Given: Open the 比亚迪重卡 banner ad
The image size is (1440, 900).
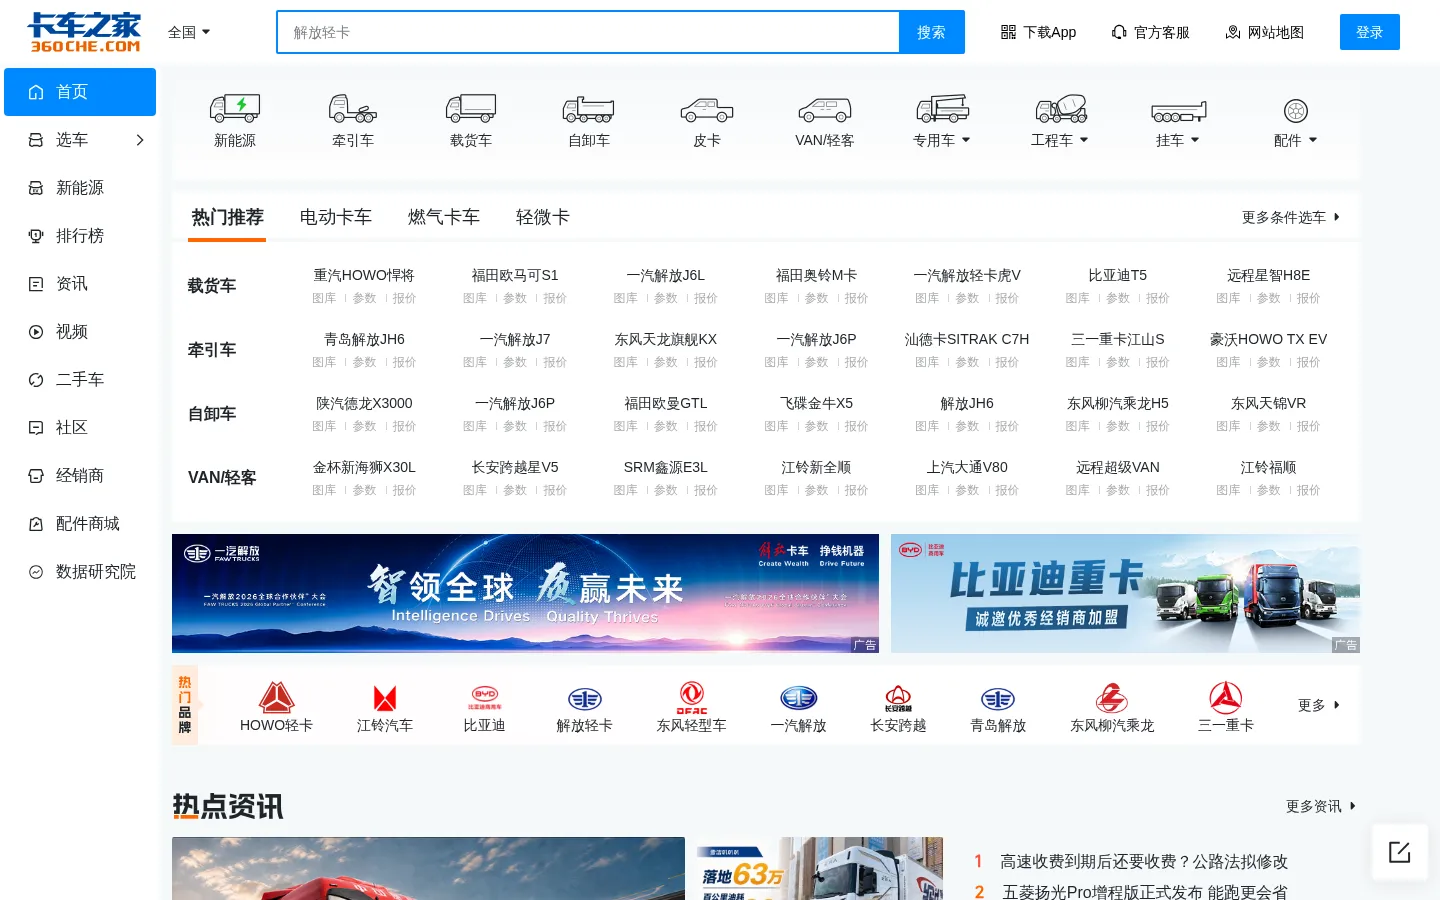Looking at the screenshot, I should [x=1125, y=593].
